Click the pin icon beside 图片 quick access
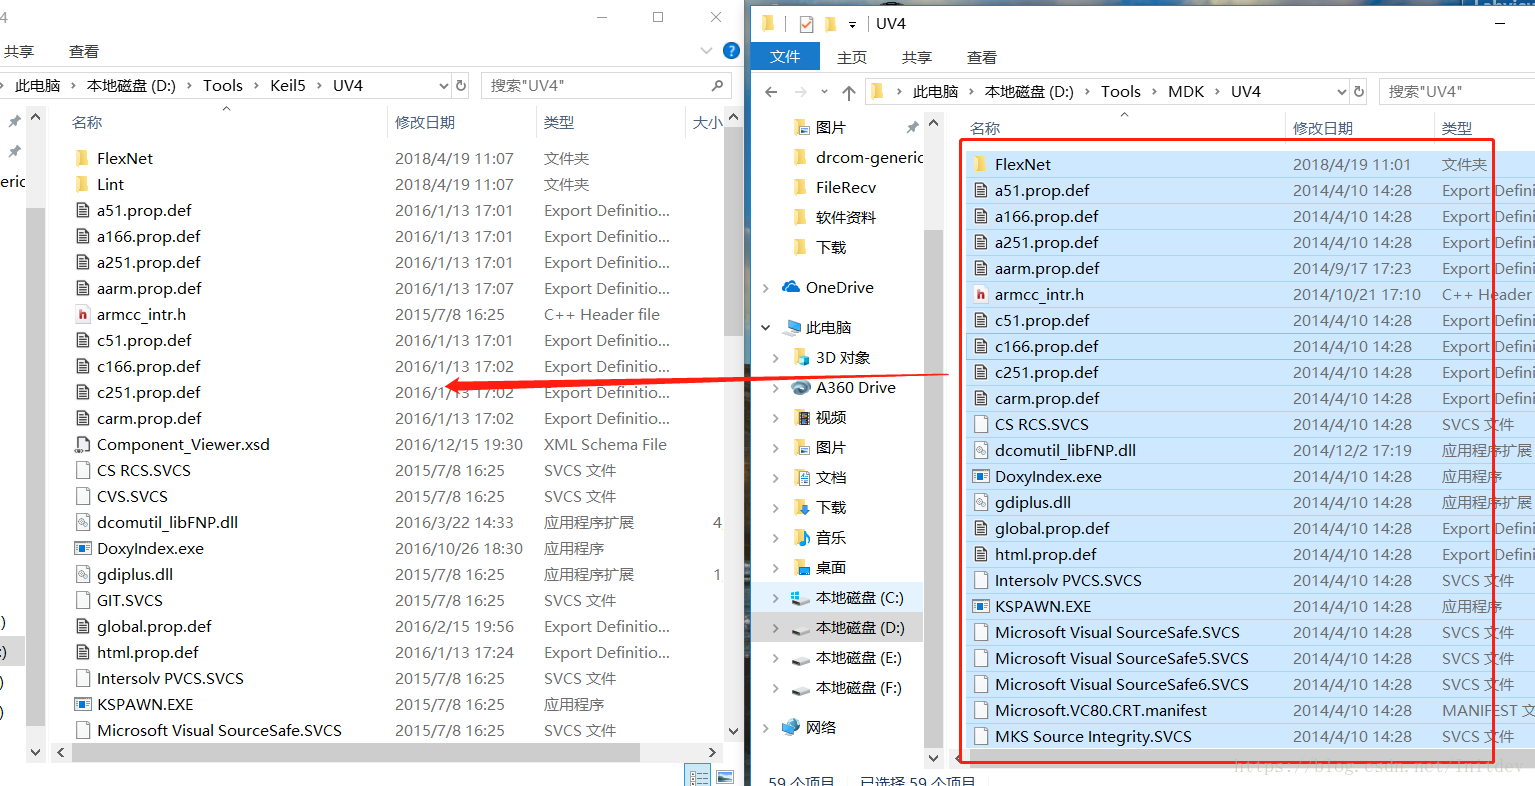The width and height of the screenshot is (1535, 786). coord(912,128)
